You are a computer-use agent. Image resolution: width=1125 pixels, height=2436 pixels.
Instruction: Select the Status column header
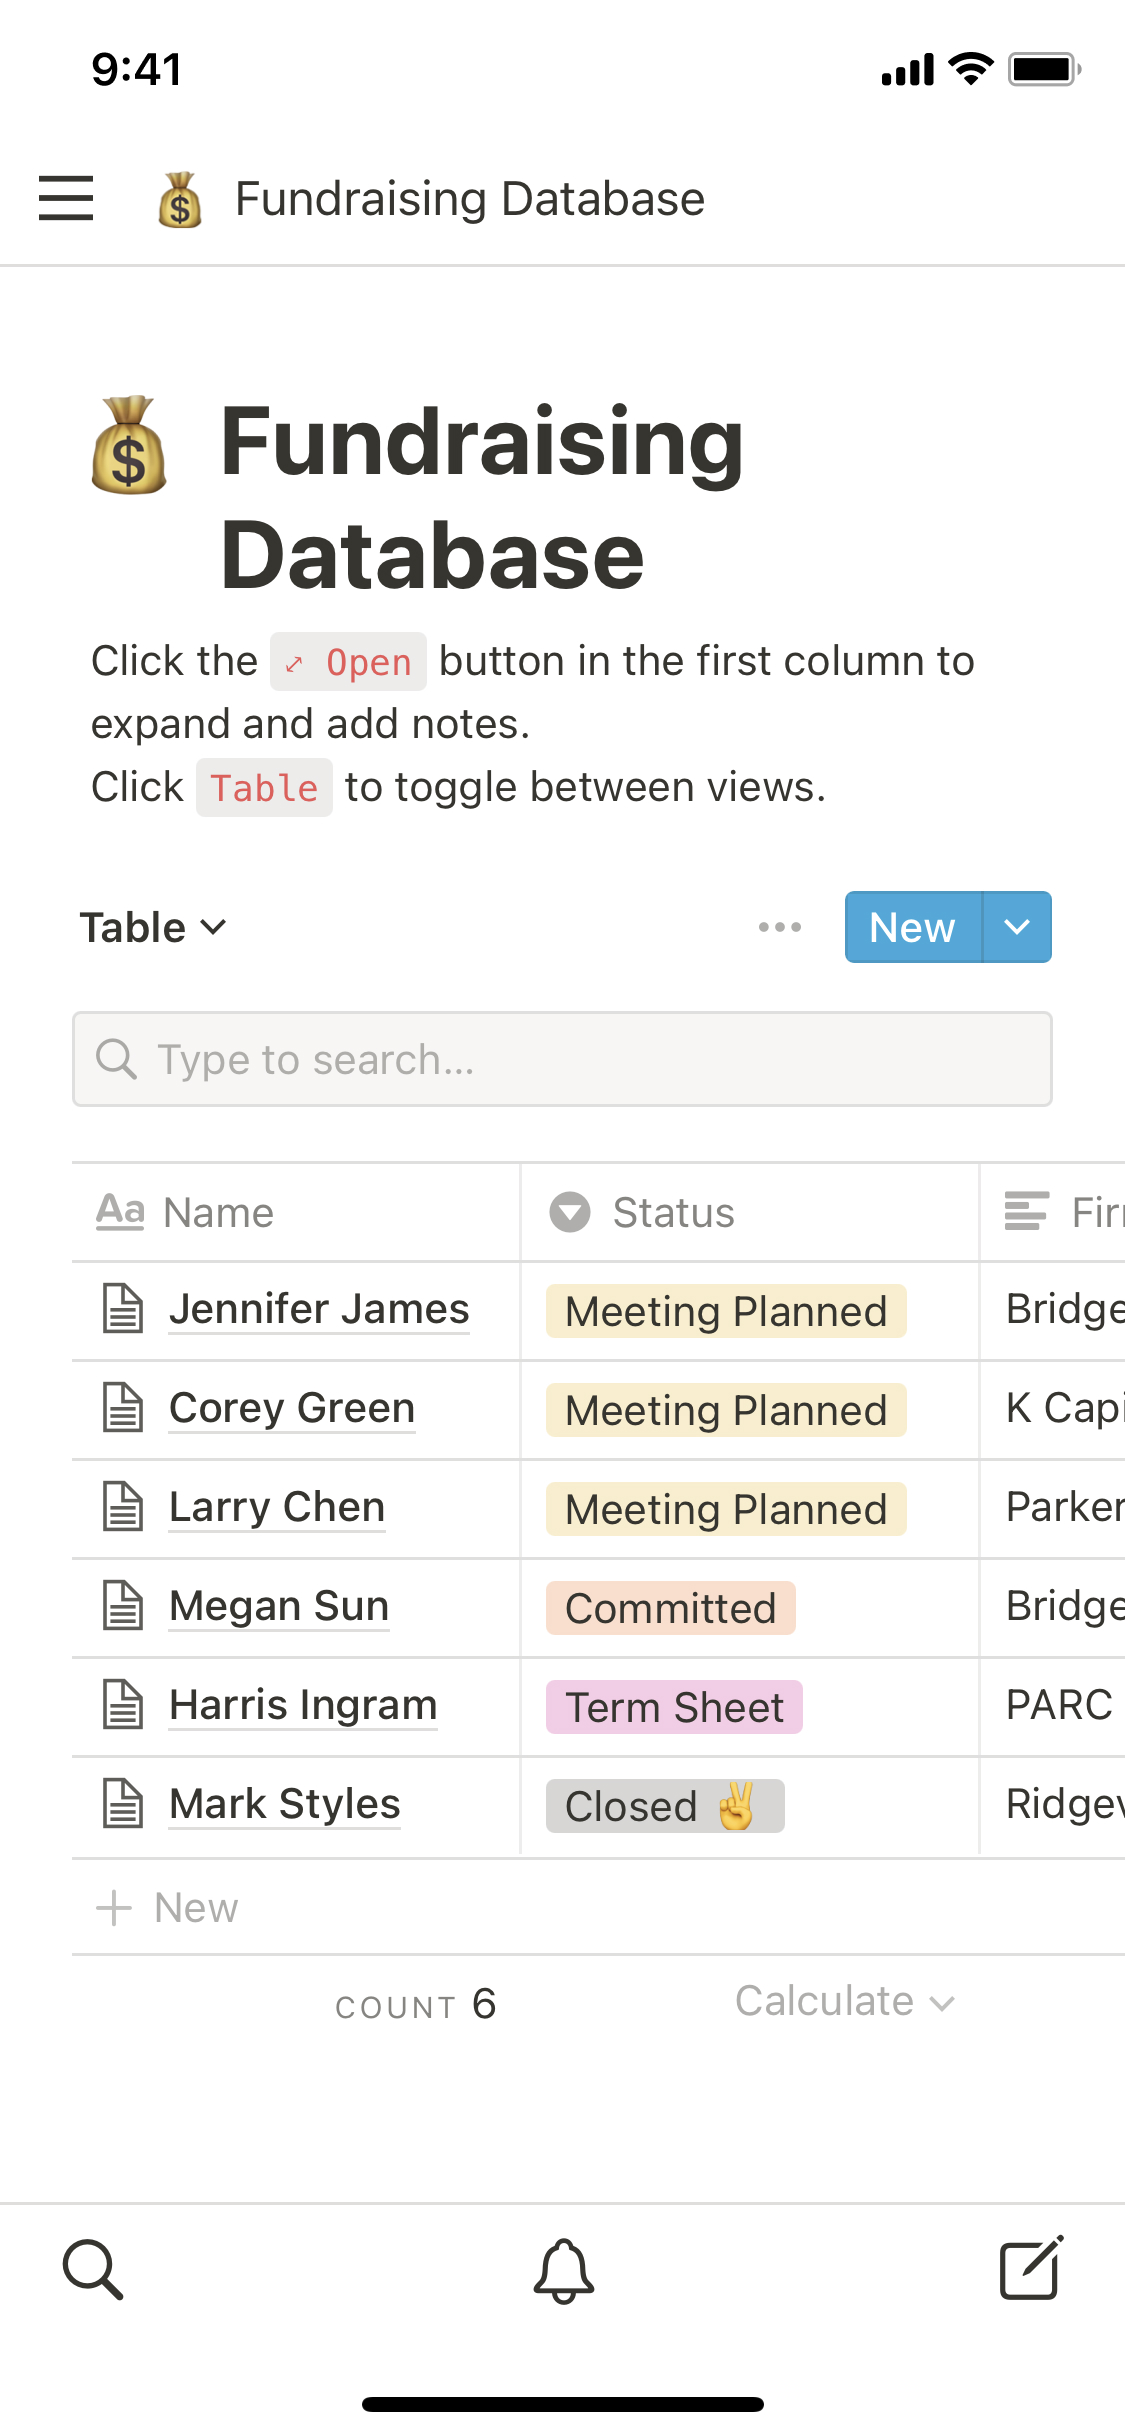point(673,1212)
